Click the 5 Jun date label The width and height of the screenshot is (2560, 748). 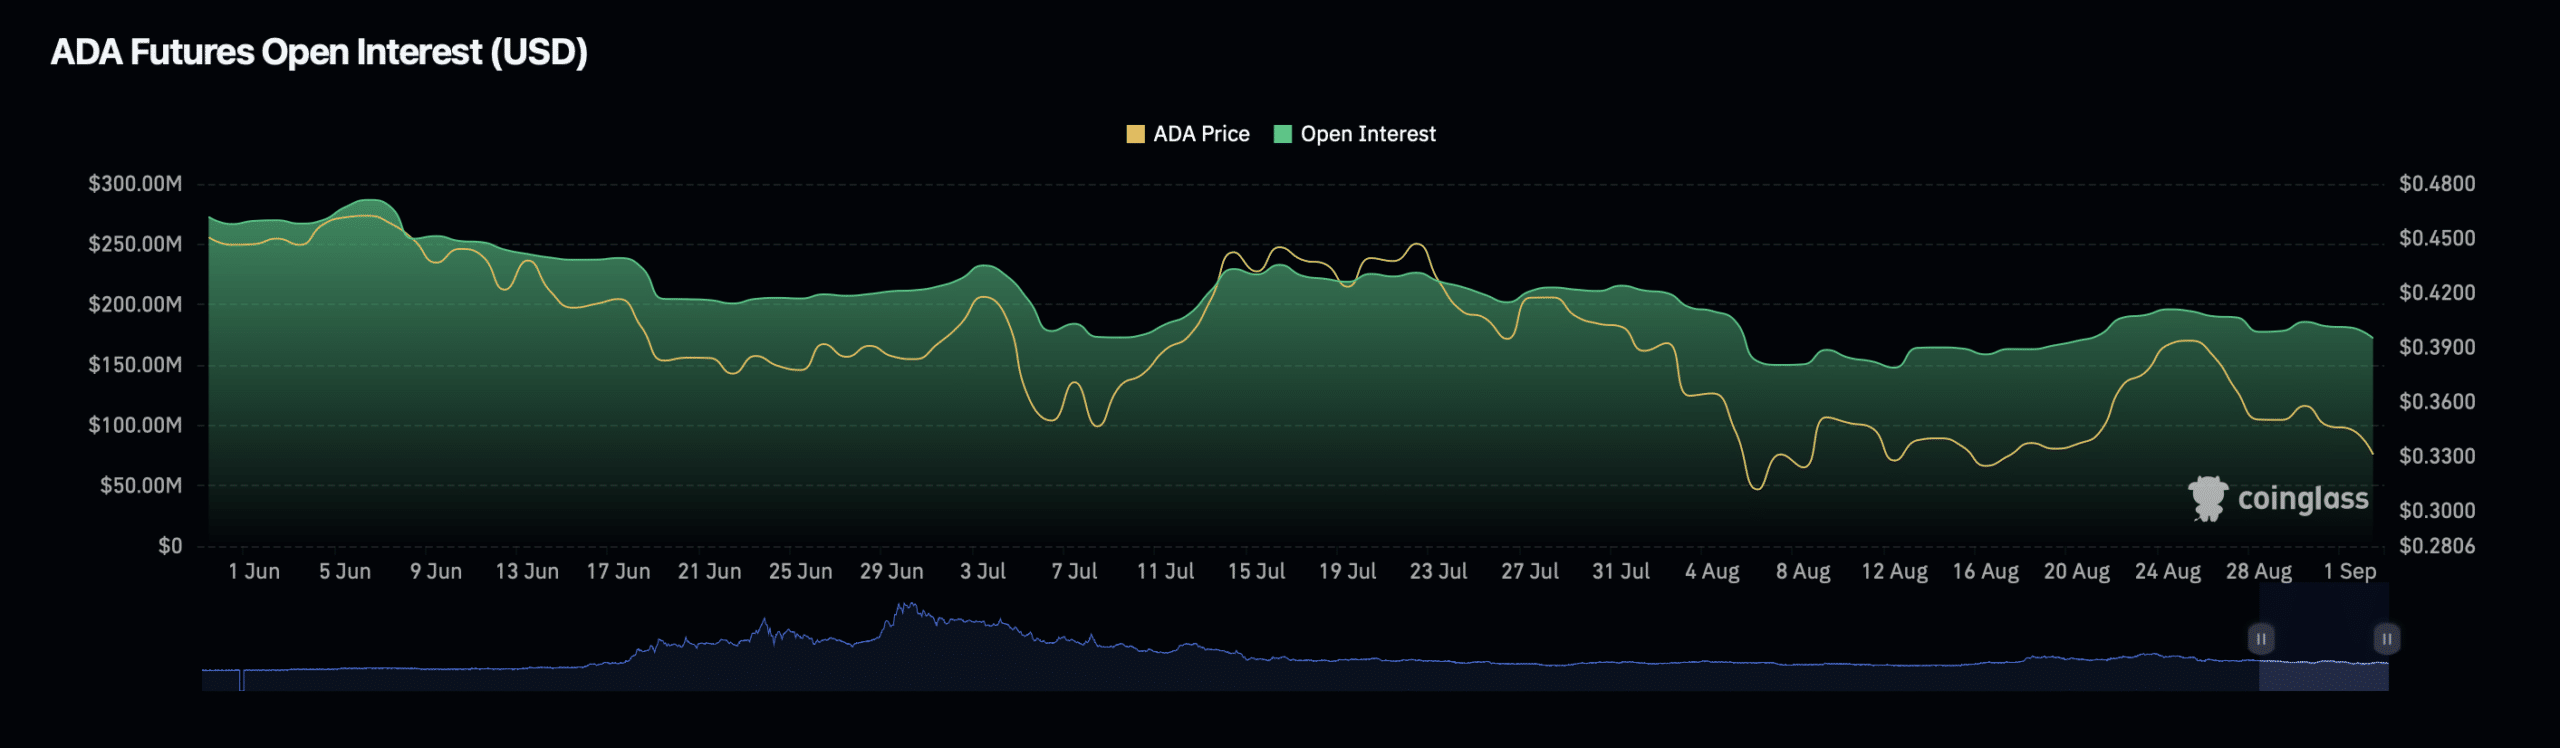345,571
